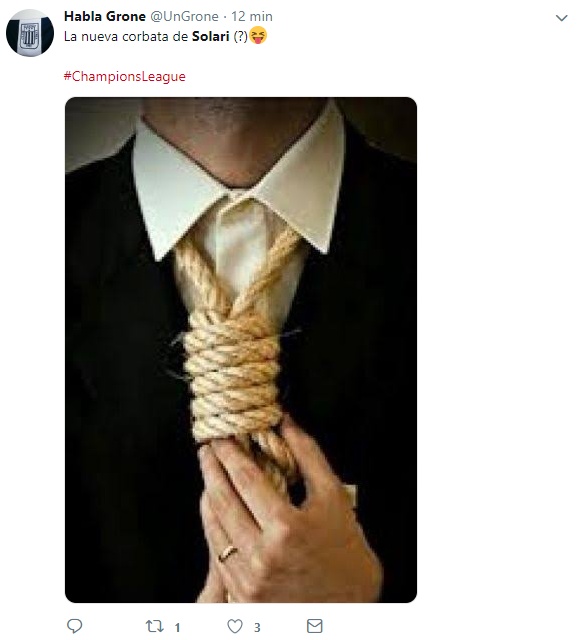The height and width of the screenshot is (640, 578).
Task: Click the reply speech bubble icon
Action: [74, 626]
